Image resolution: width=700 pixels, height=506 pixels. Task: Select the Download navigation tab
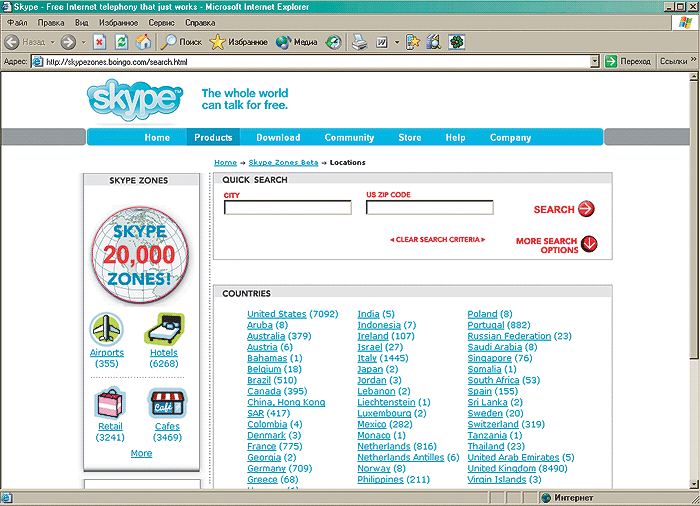click(278, 138)
